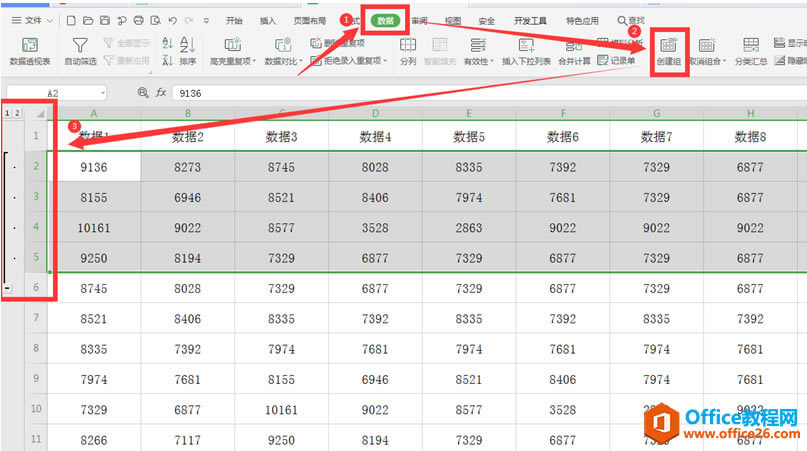Switch to the 开发工具 tab
The height and width of the screenshot is (451, 807).
530,21
